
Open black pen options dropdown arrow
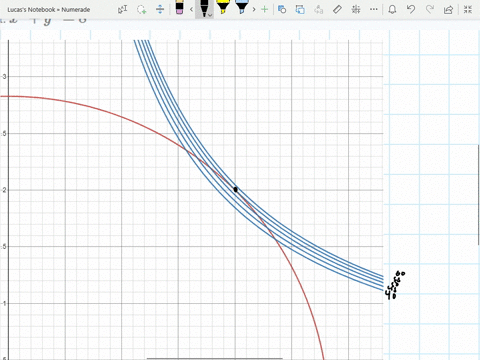(x=210, y=15)
